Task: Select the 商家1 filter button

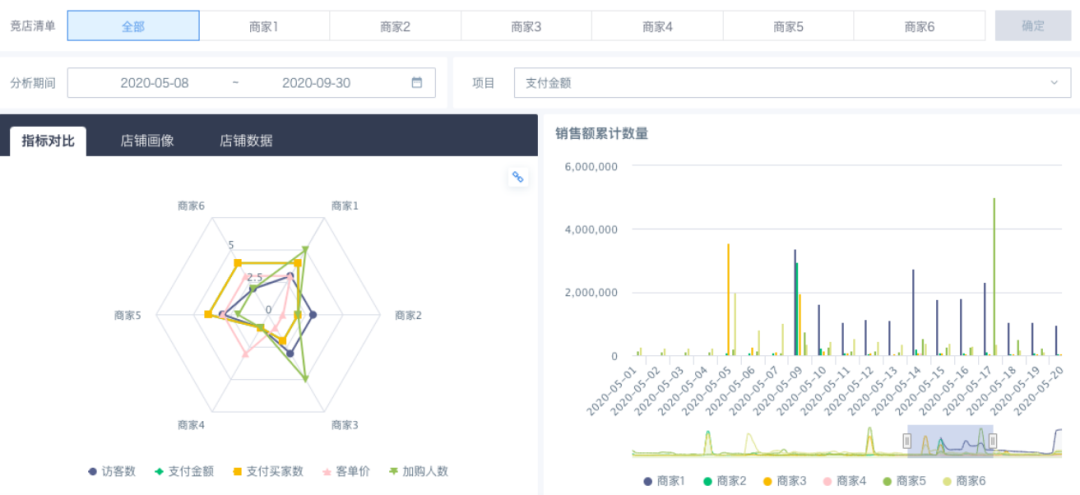Action: pyautogui.click(x=264, y=26)
